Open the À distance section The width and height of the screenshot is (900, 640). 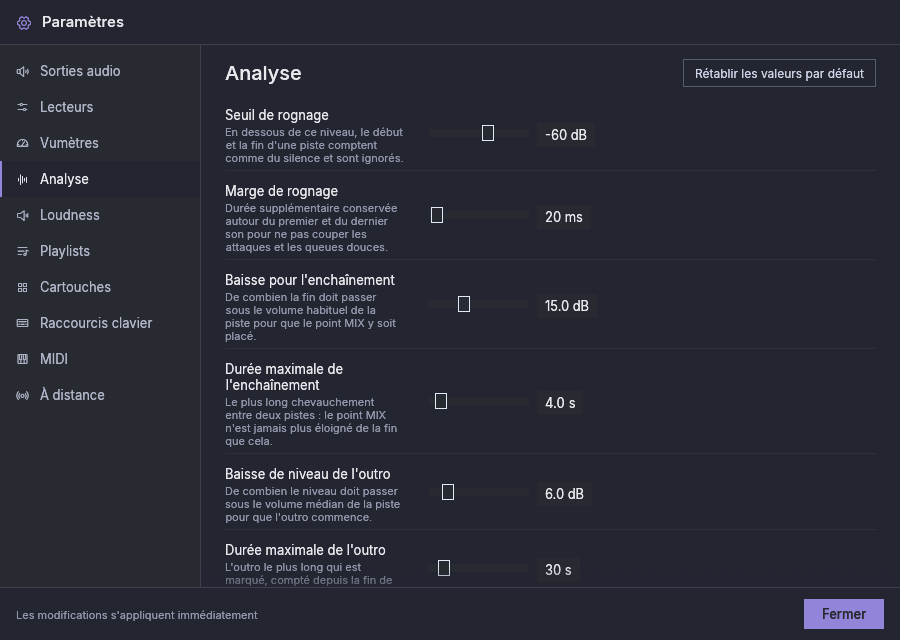coord(100,395)
